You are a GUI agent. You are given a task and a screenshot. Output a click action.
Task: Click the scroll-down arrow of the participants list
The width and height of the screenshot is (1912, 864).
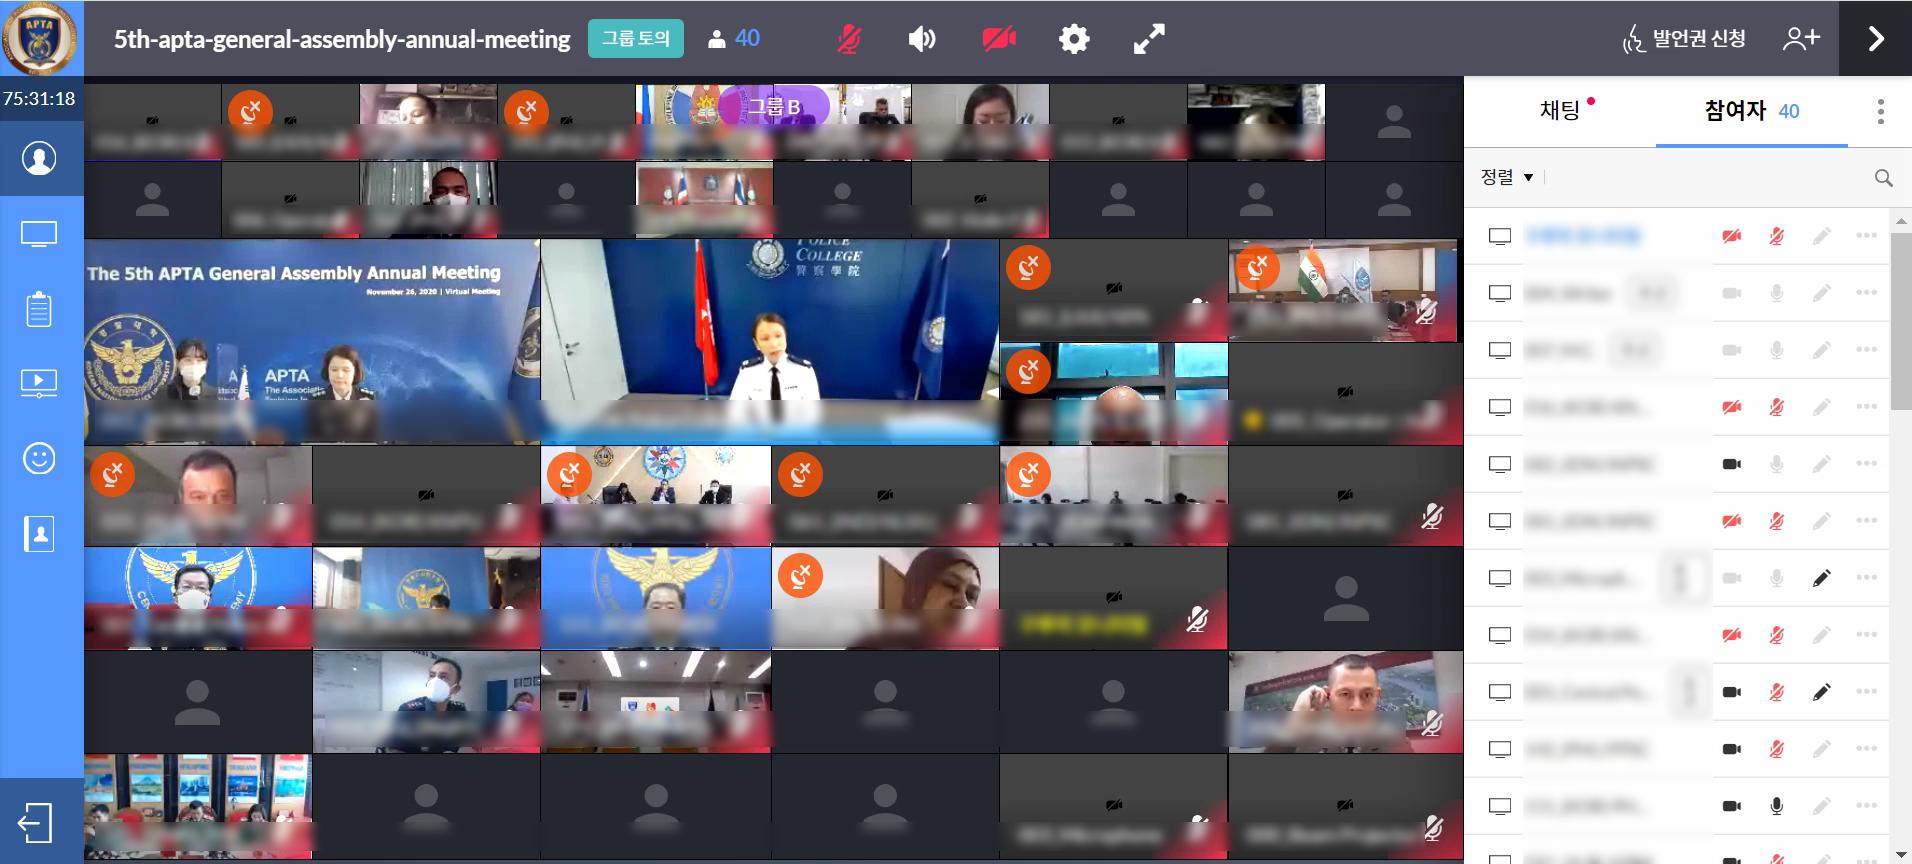(1901, 855)
